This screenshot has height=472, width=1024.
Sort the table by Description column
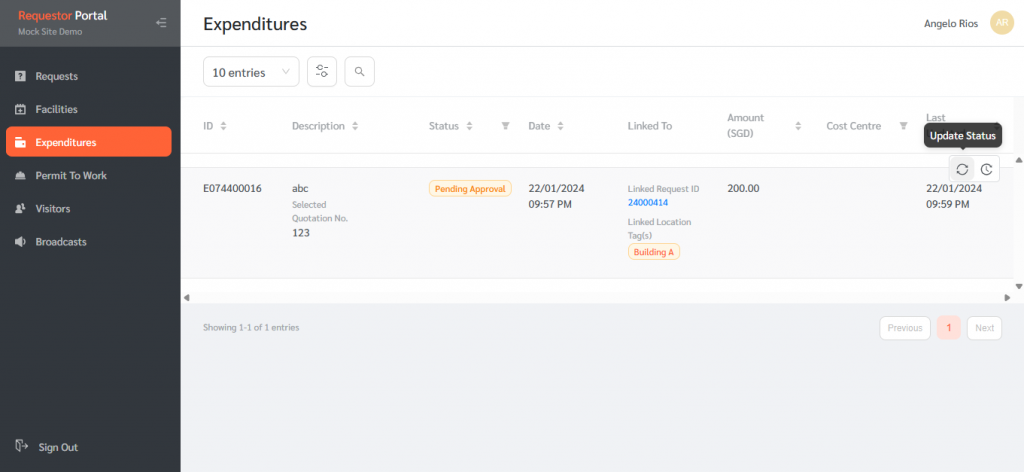355,126
